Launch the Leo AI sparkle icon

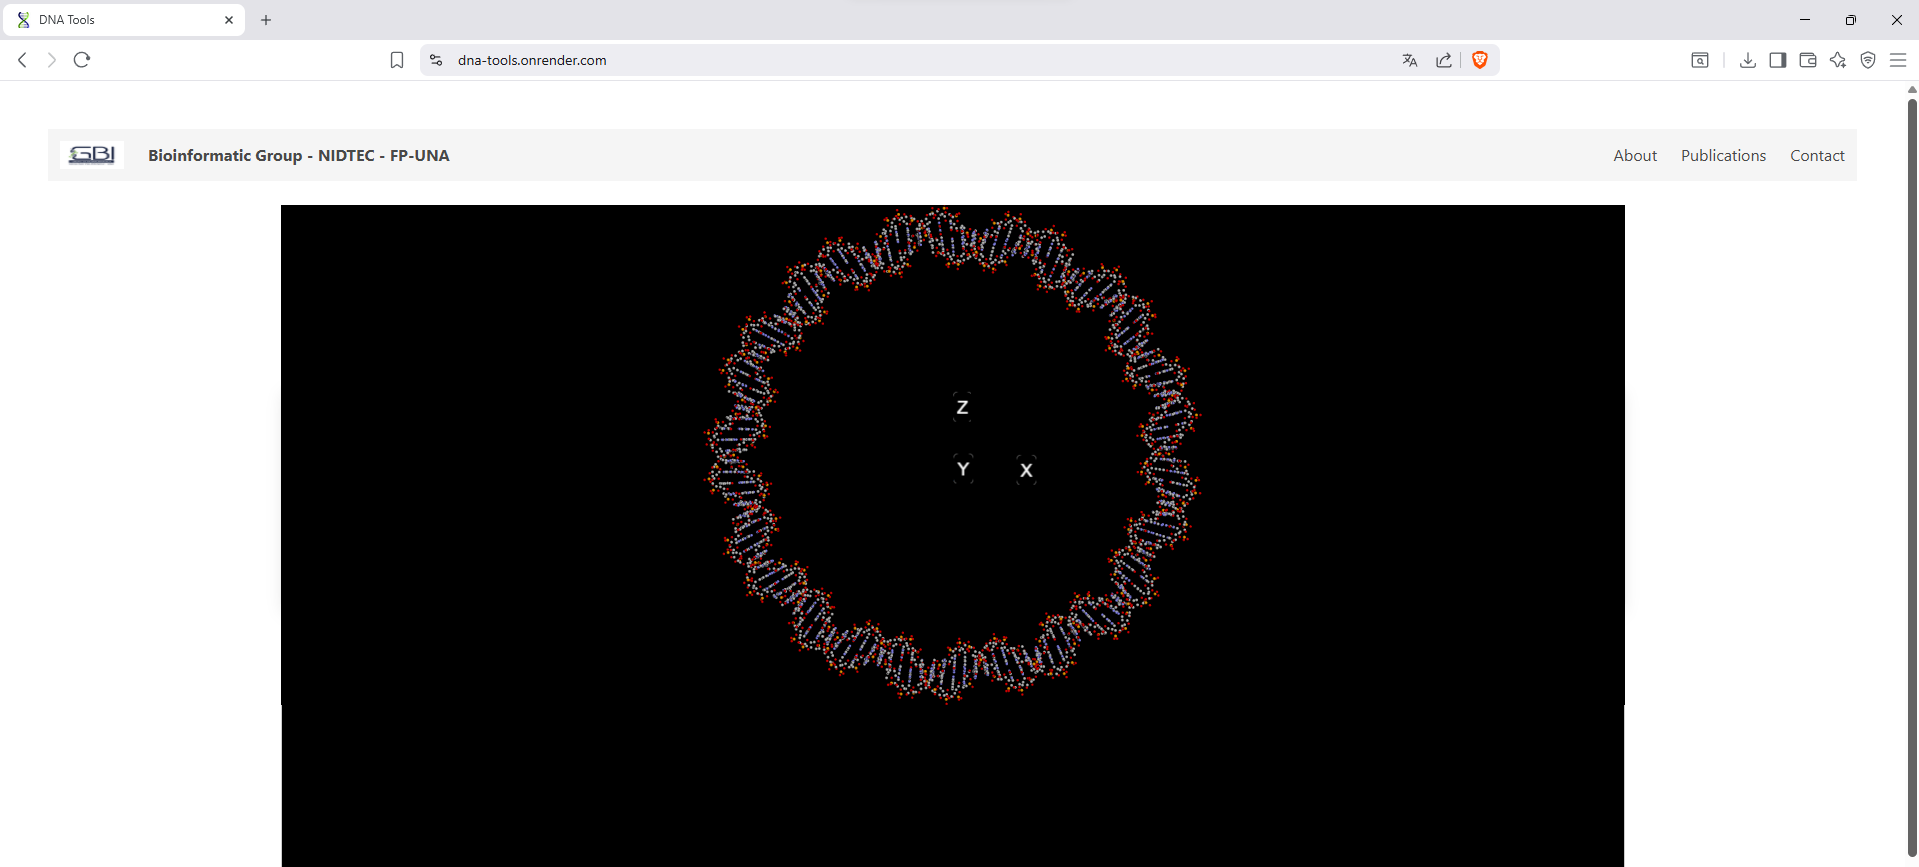pyautogui.click(x=1837, y=60)
